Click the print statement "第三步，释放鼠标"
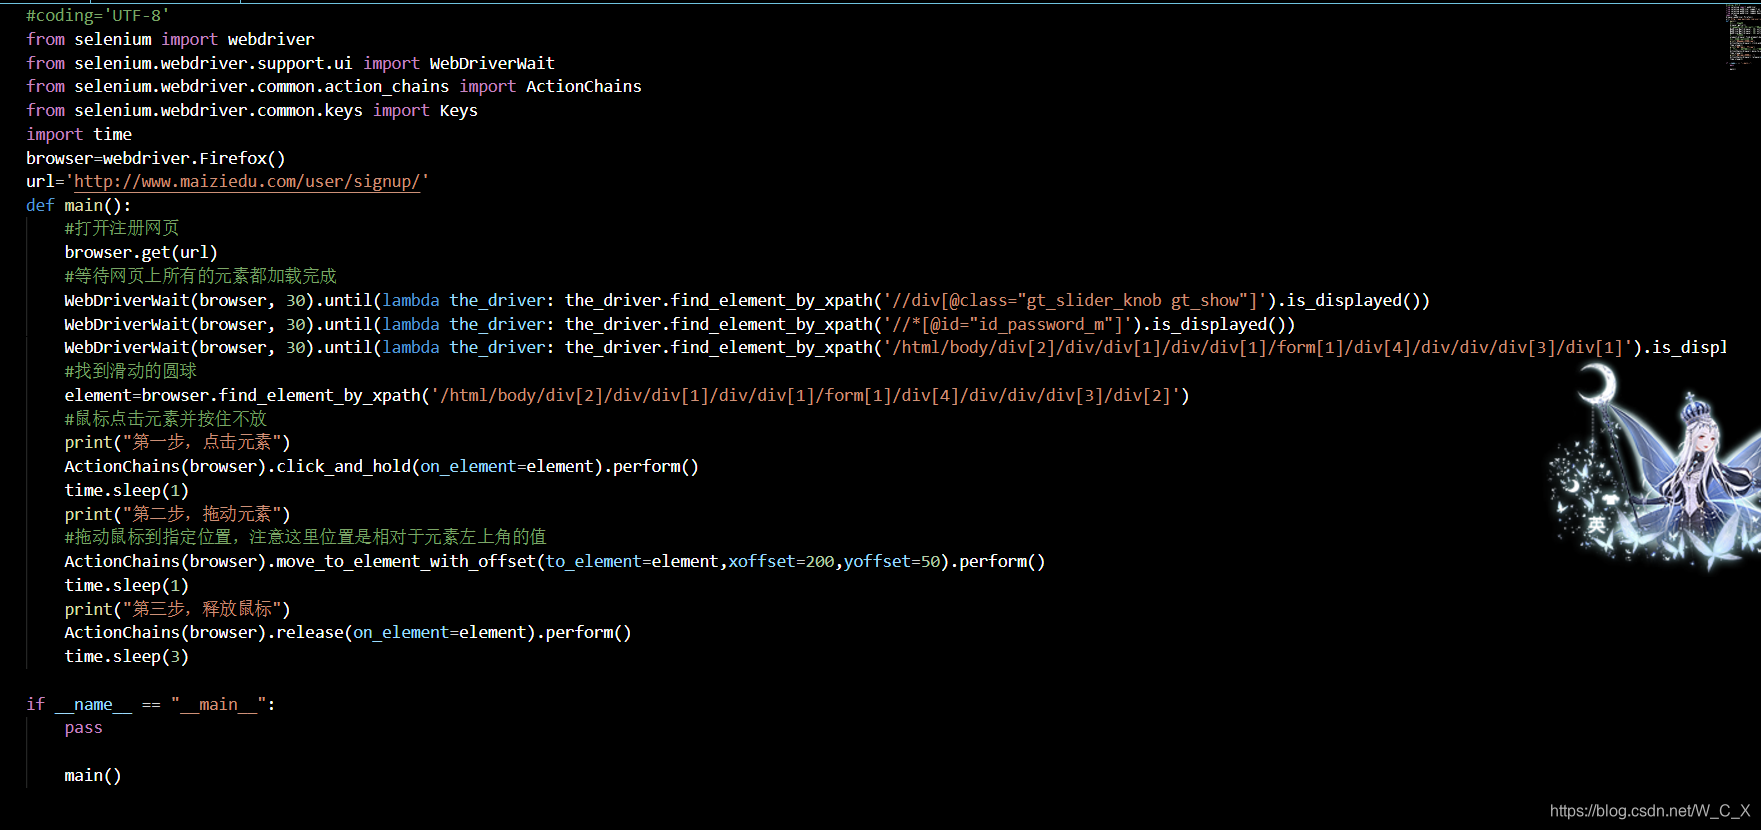Image resolution: width=1761 pixels, height=830 pixels. [x=177, y=609]
